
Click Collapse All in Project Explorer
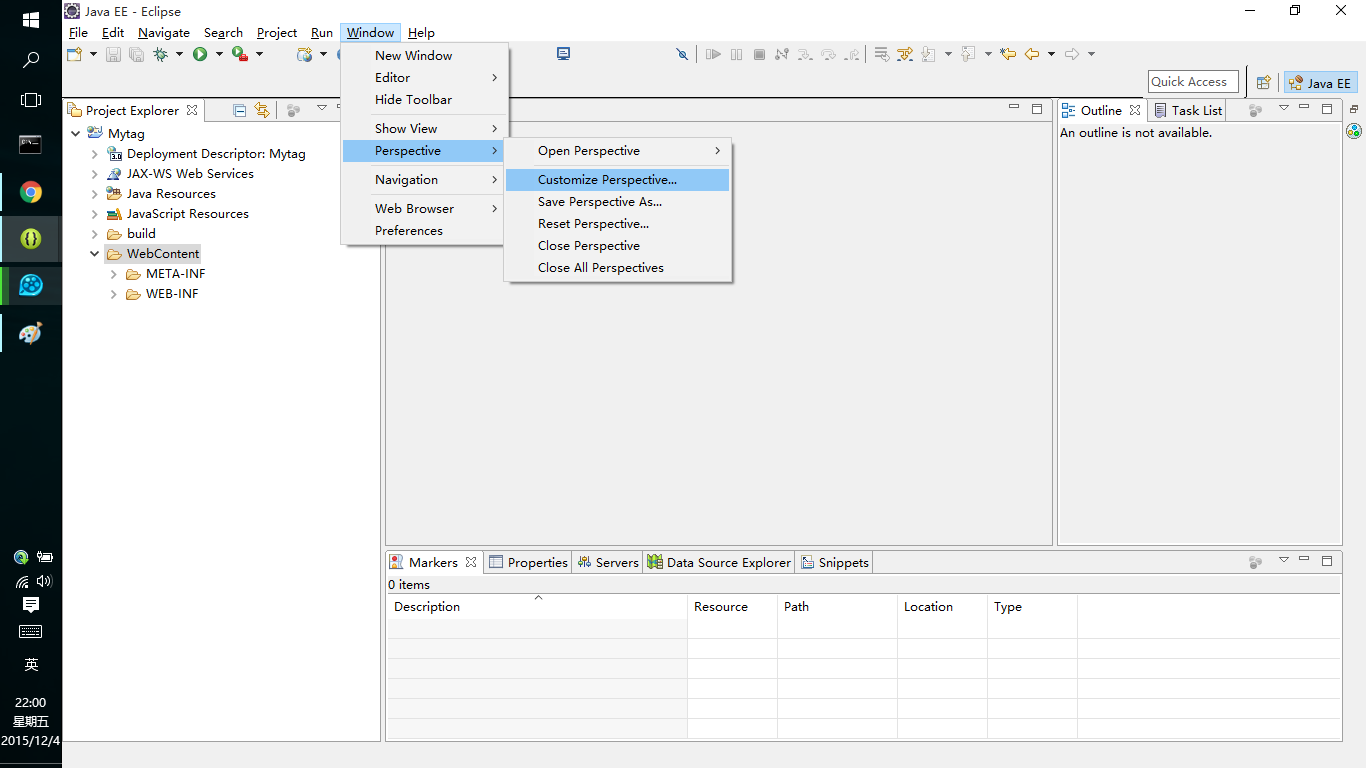tap(240, 110)
